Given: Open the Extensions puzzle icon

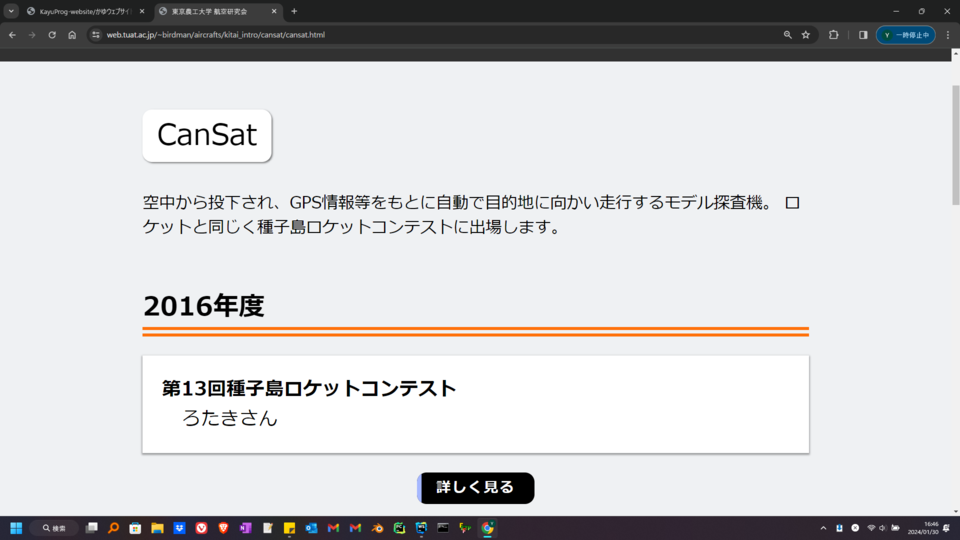Looking at the screenshot, I should tap(834, 35).
